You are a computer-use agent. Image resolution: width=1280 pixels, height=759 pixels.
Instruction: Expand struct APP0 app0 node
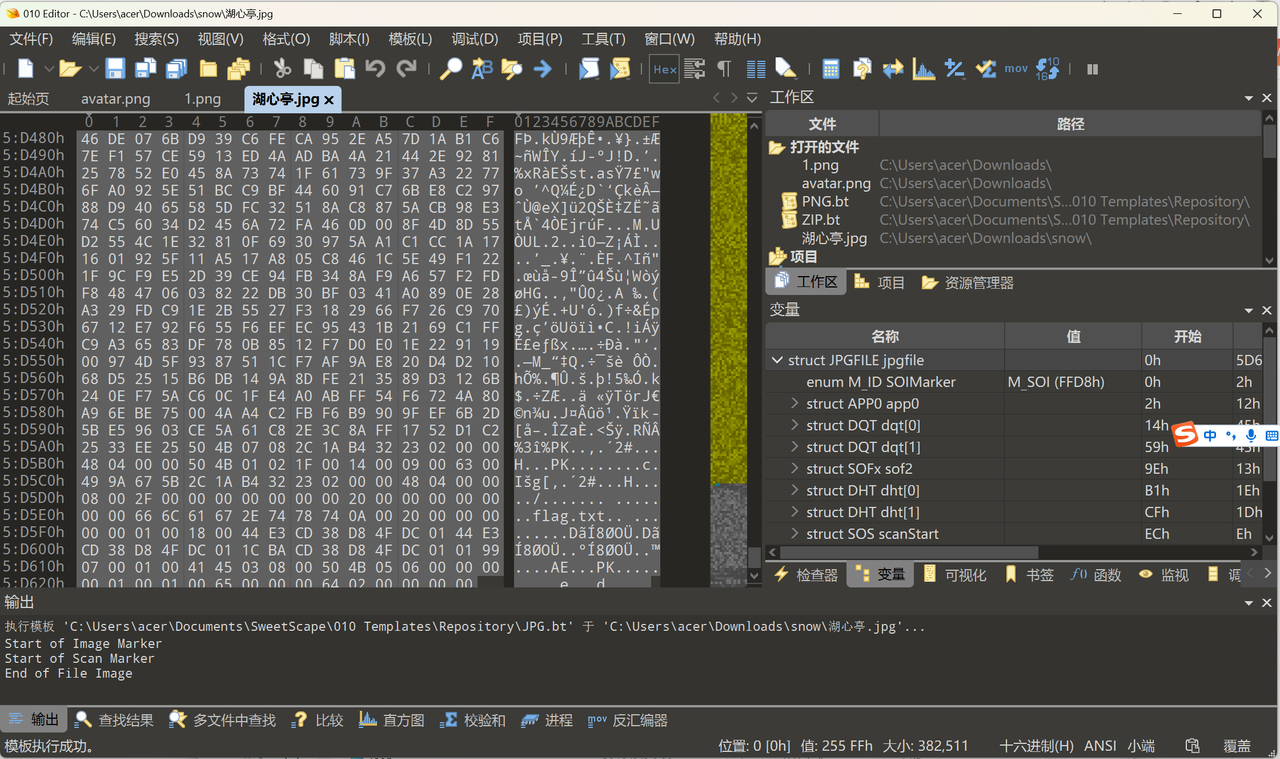(795, 404)
